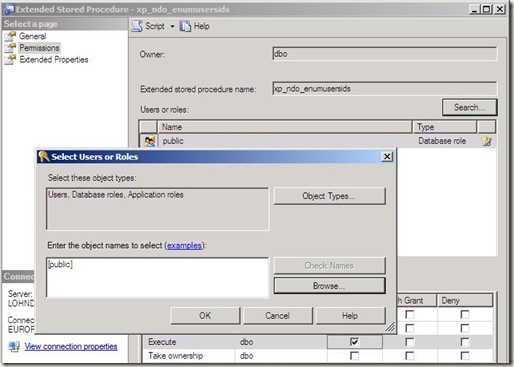514x367 pixels.
Task: Open View connection properties link
Action: (x=71, y=347)
